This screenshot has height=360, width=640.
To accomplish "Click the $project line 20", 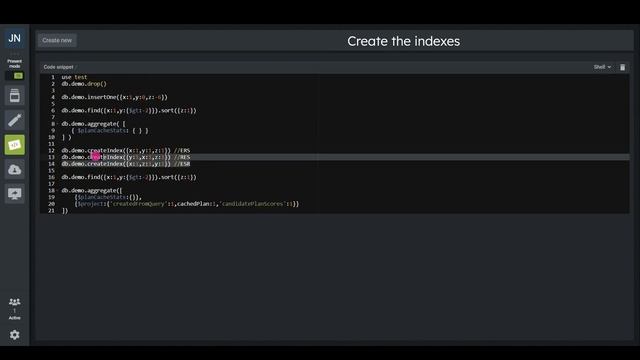I will [x=187, y=204].
